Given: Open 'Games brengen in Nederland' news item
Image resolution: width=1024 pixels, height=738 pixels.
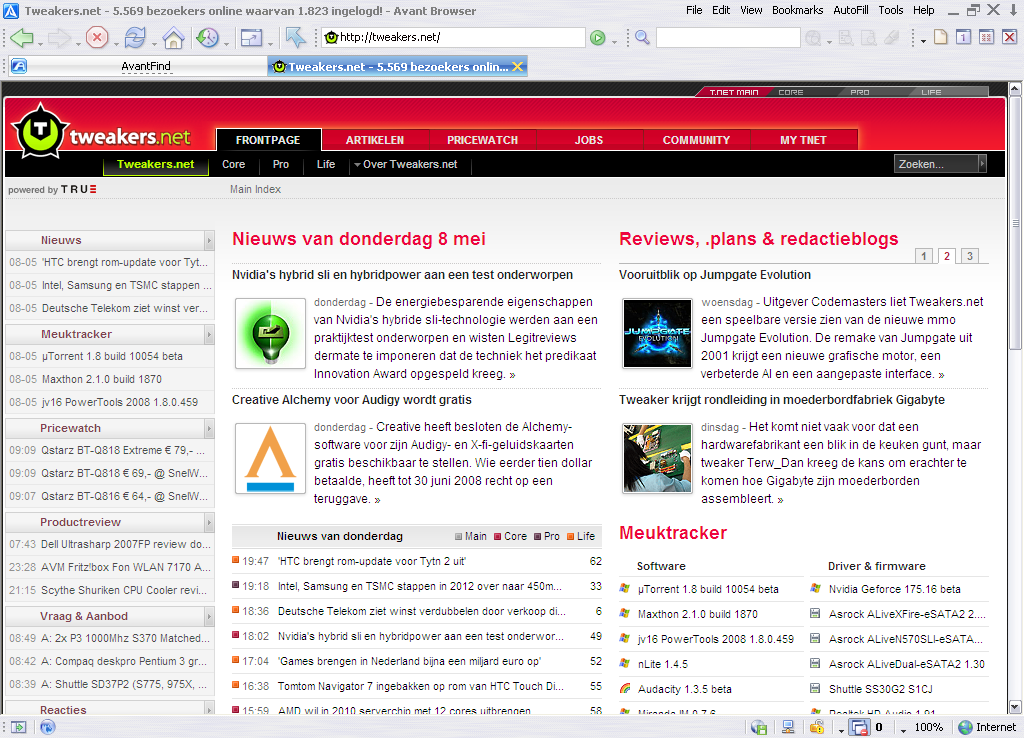Looking at the screenshot, I should pyautogui.click(x=409, y=661).
